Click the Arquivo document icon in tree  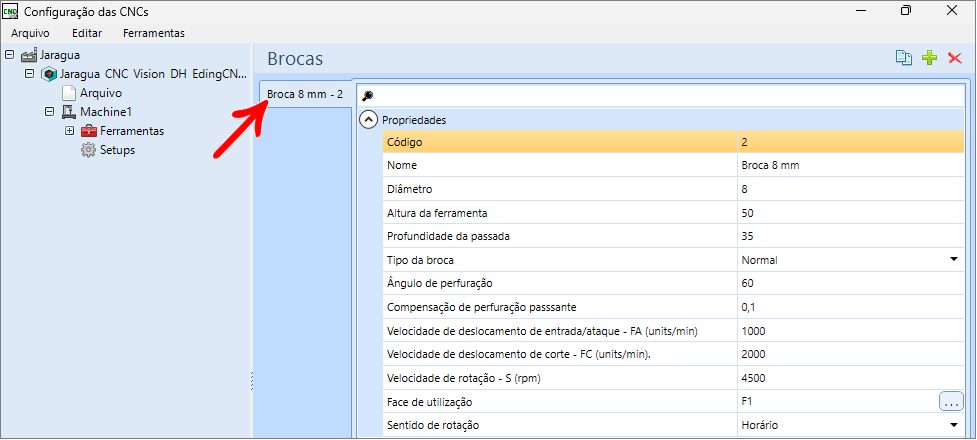pyautogui.click(x=69, y=93)
